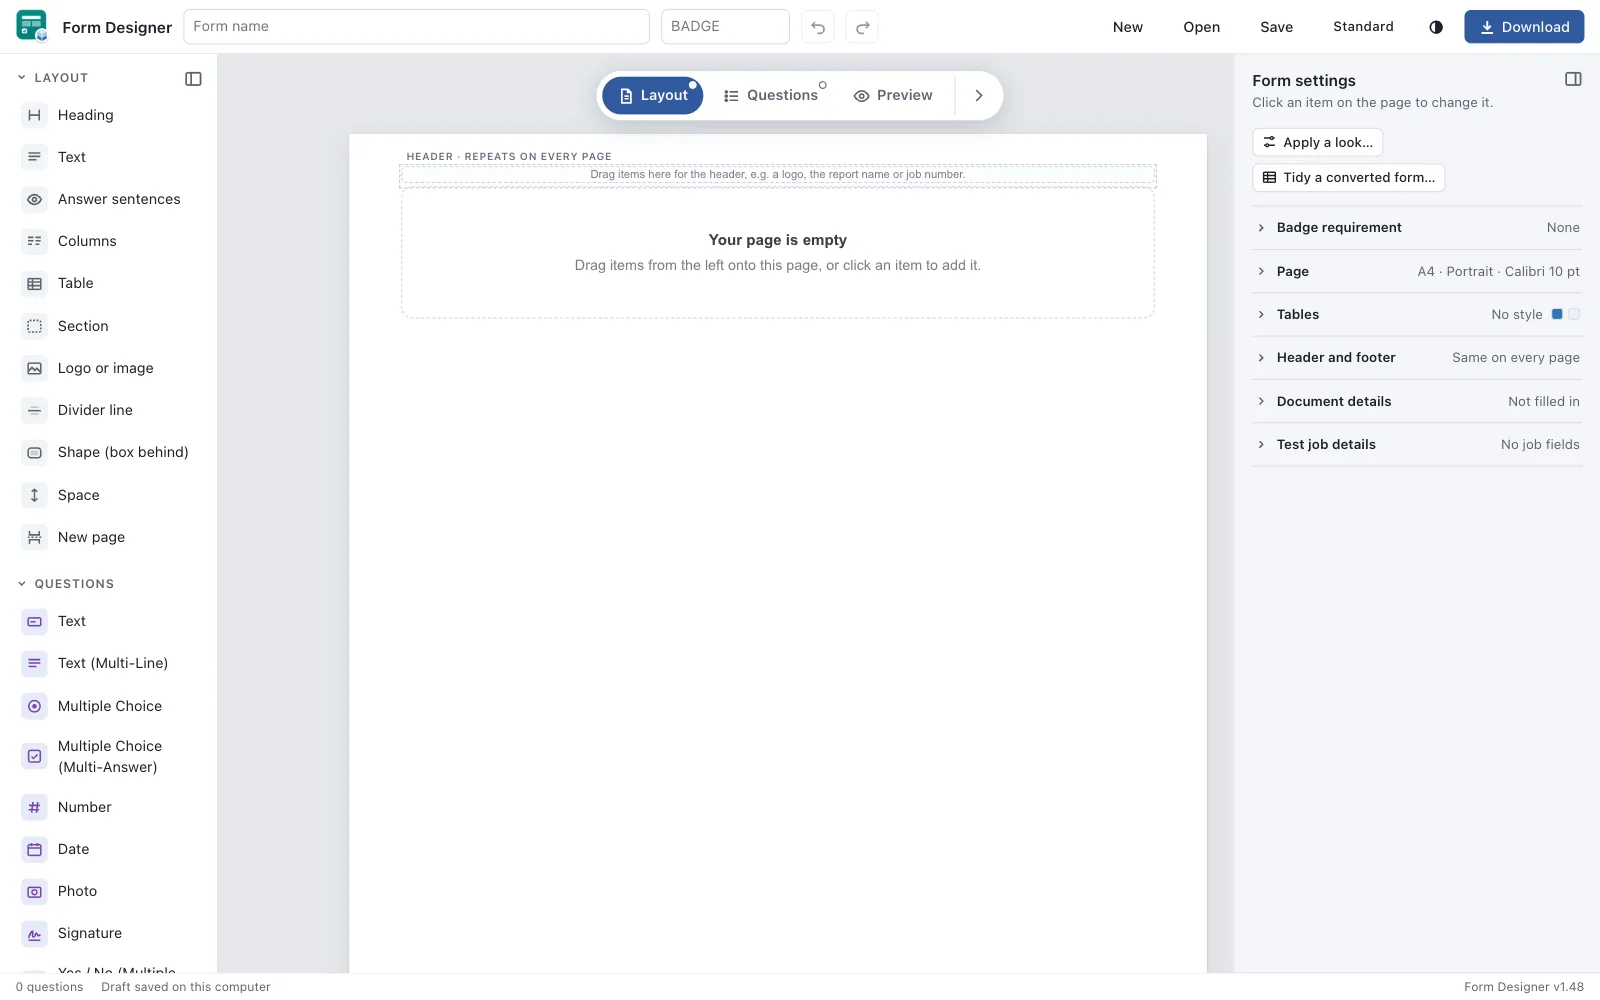Expand Test job details settings
Image resolution: width=1600 pixels, height=1000 pixels.
1416,444
